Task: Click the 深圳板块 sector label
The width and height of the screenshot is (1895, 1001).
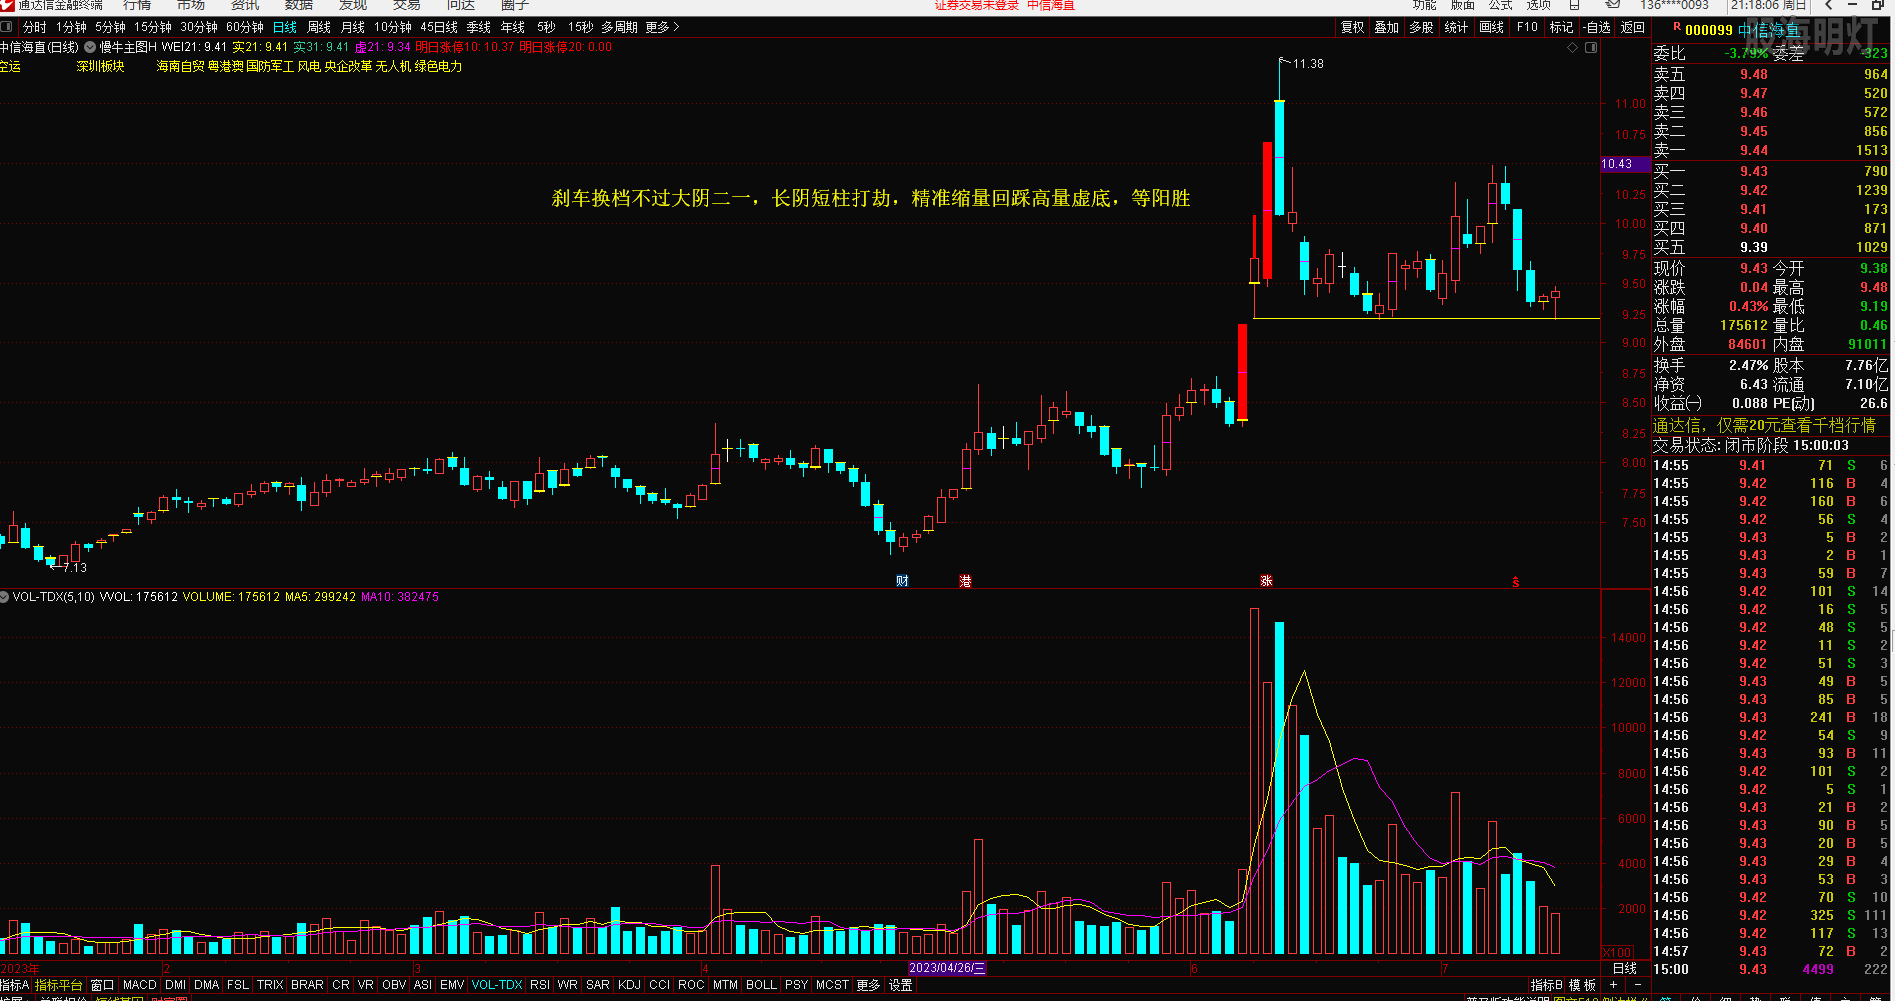Action: tap(100, 66)
